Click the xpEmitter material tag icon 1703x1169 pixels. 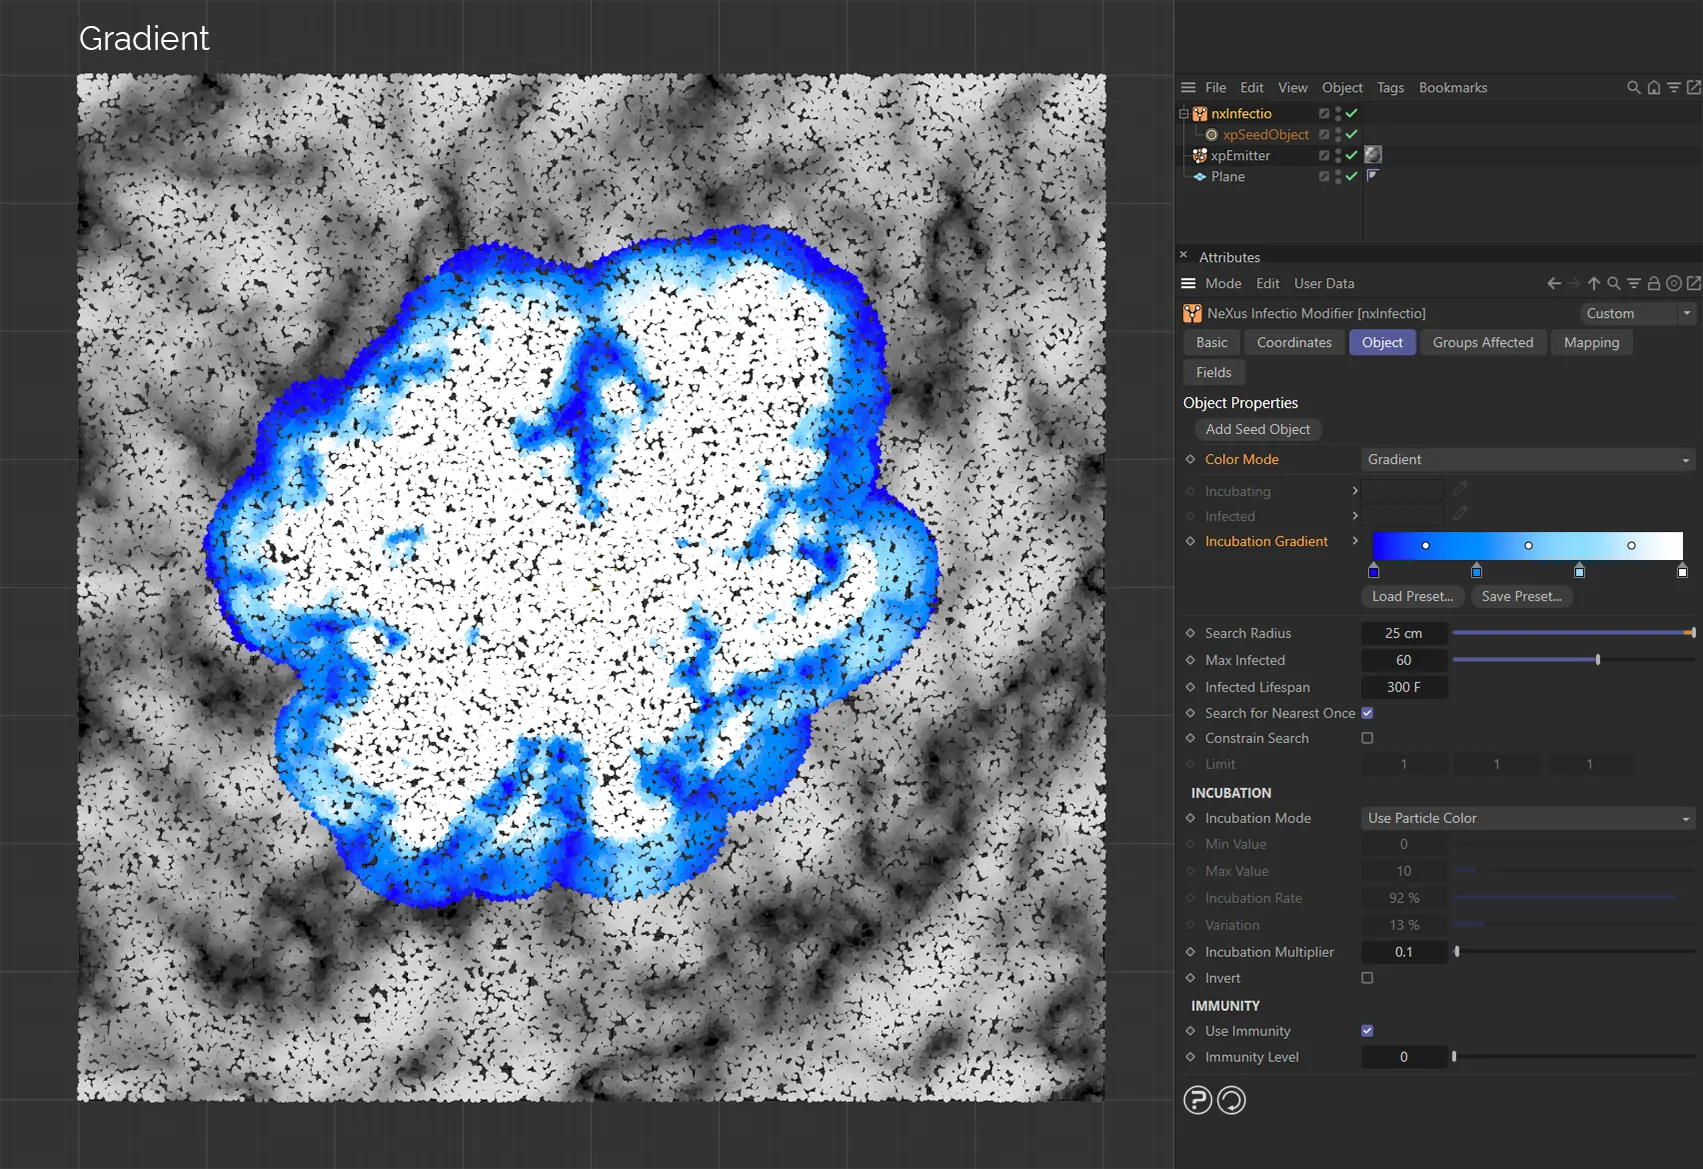point(1373,155)
